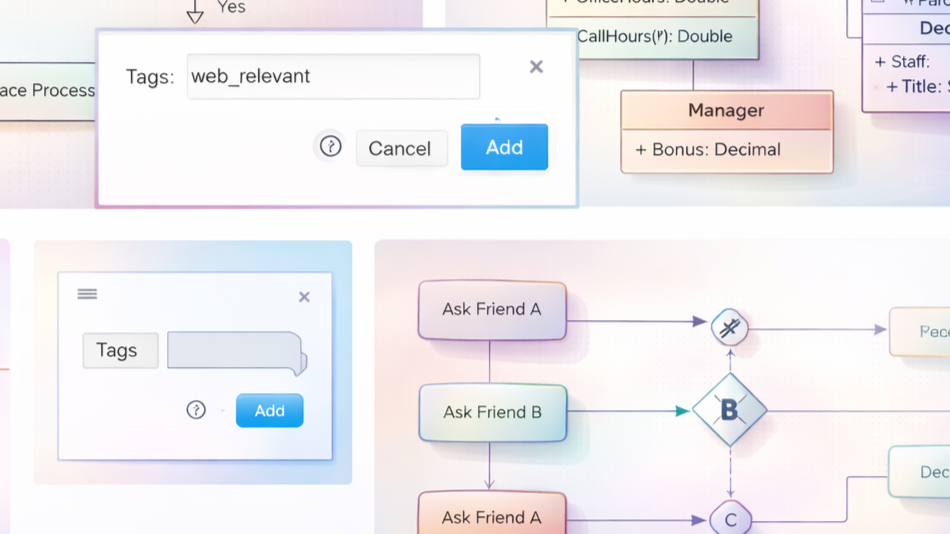The width and height of the screenshot is (950, 534).
Task: Close the small Tags dialog
Action: [x=304, y=297]
